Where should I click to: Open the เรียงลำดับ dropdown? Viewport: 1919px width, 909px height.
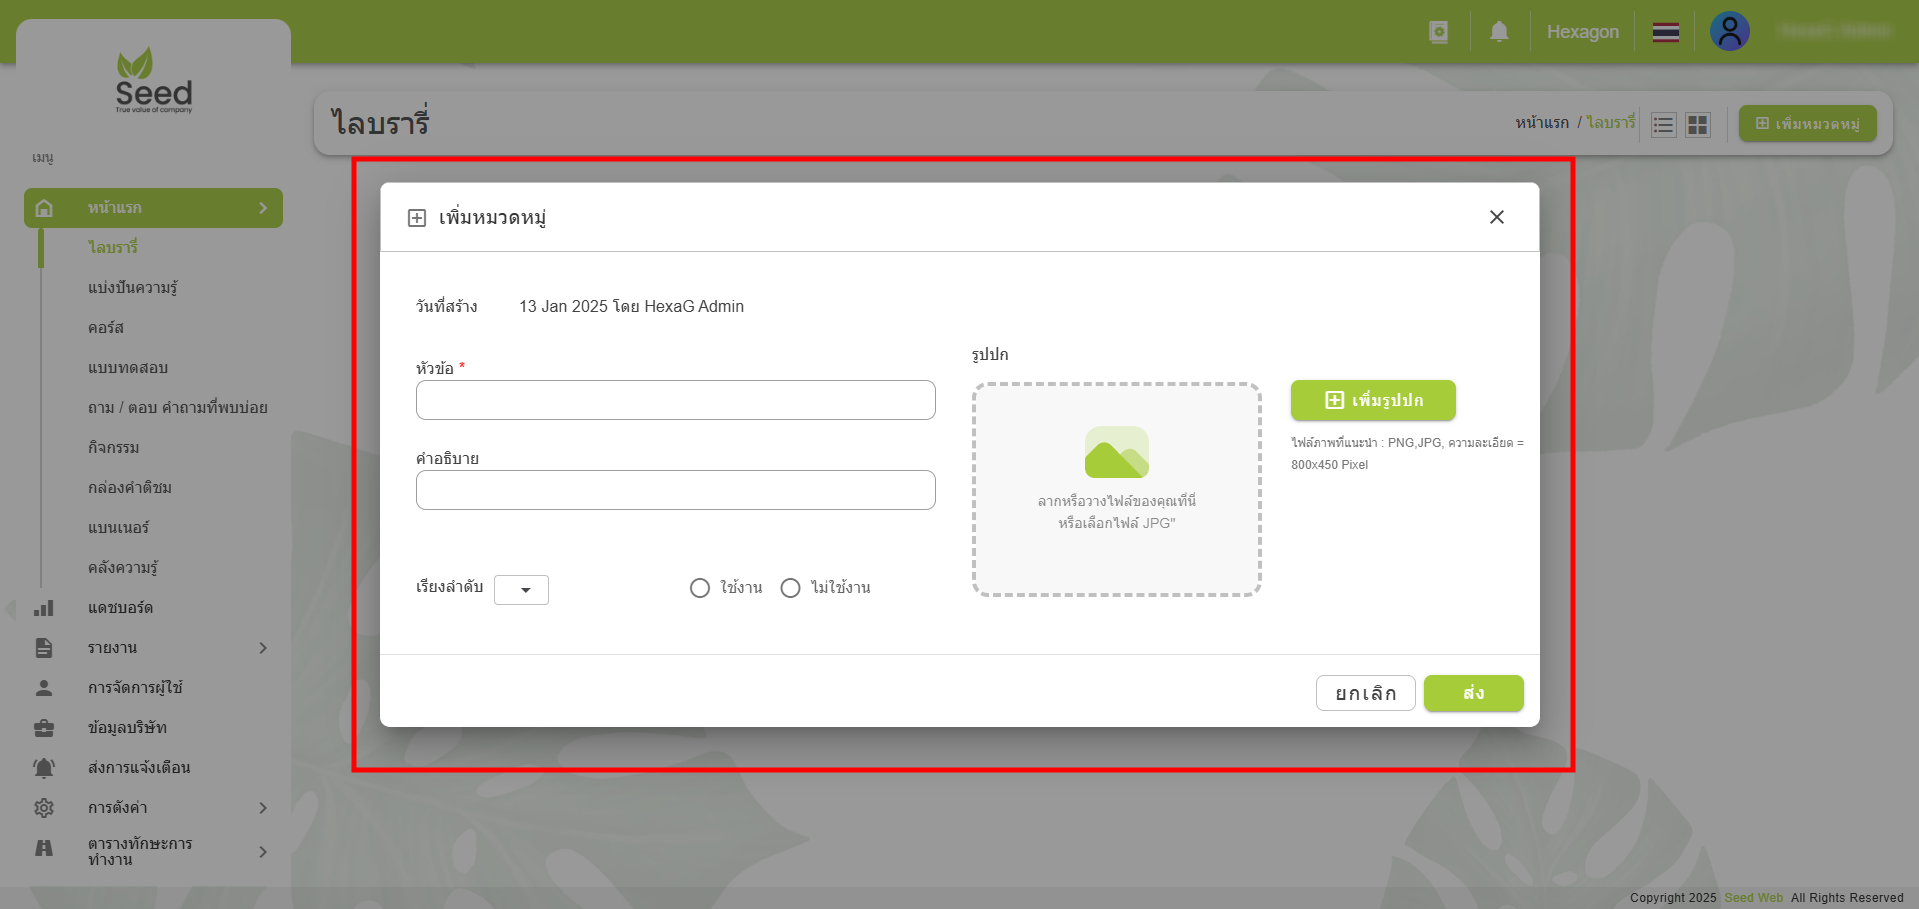(521, 590)
